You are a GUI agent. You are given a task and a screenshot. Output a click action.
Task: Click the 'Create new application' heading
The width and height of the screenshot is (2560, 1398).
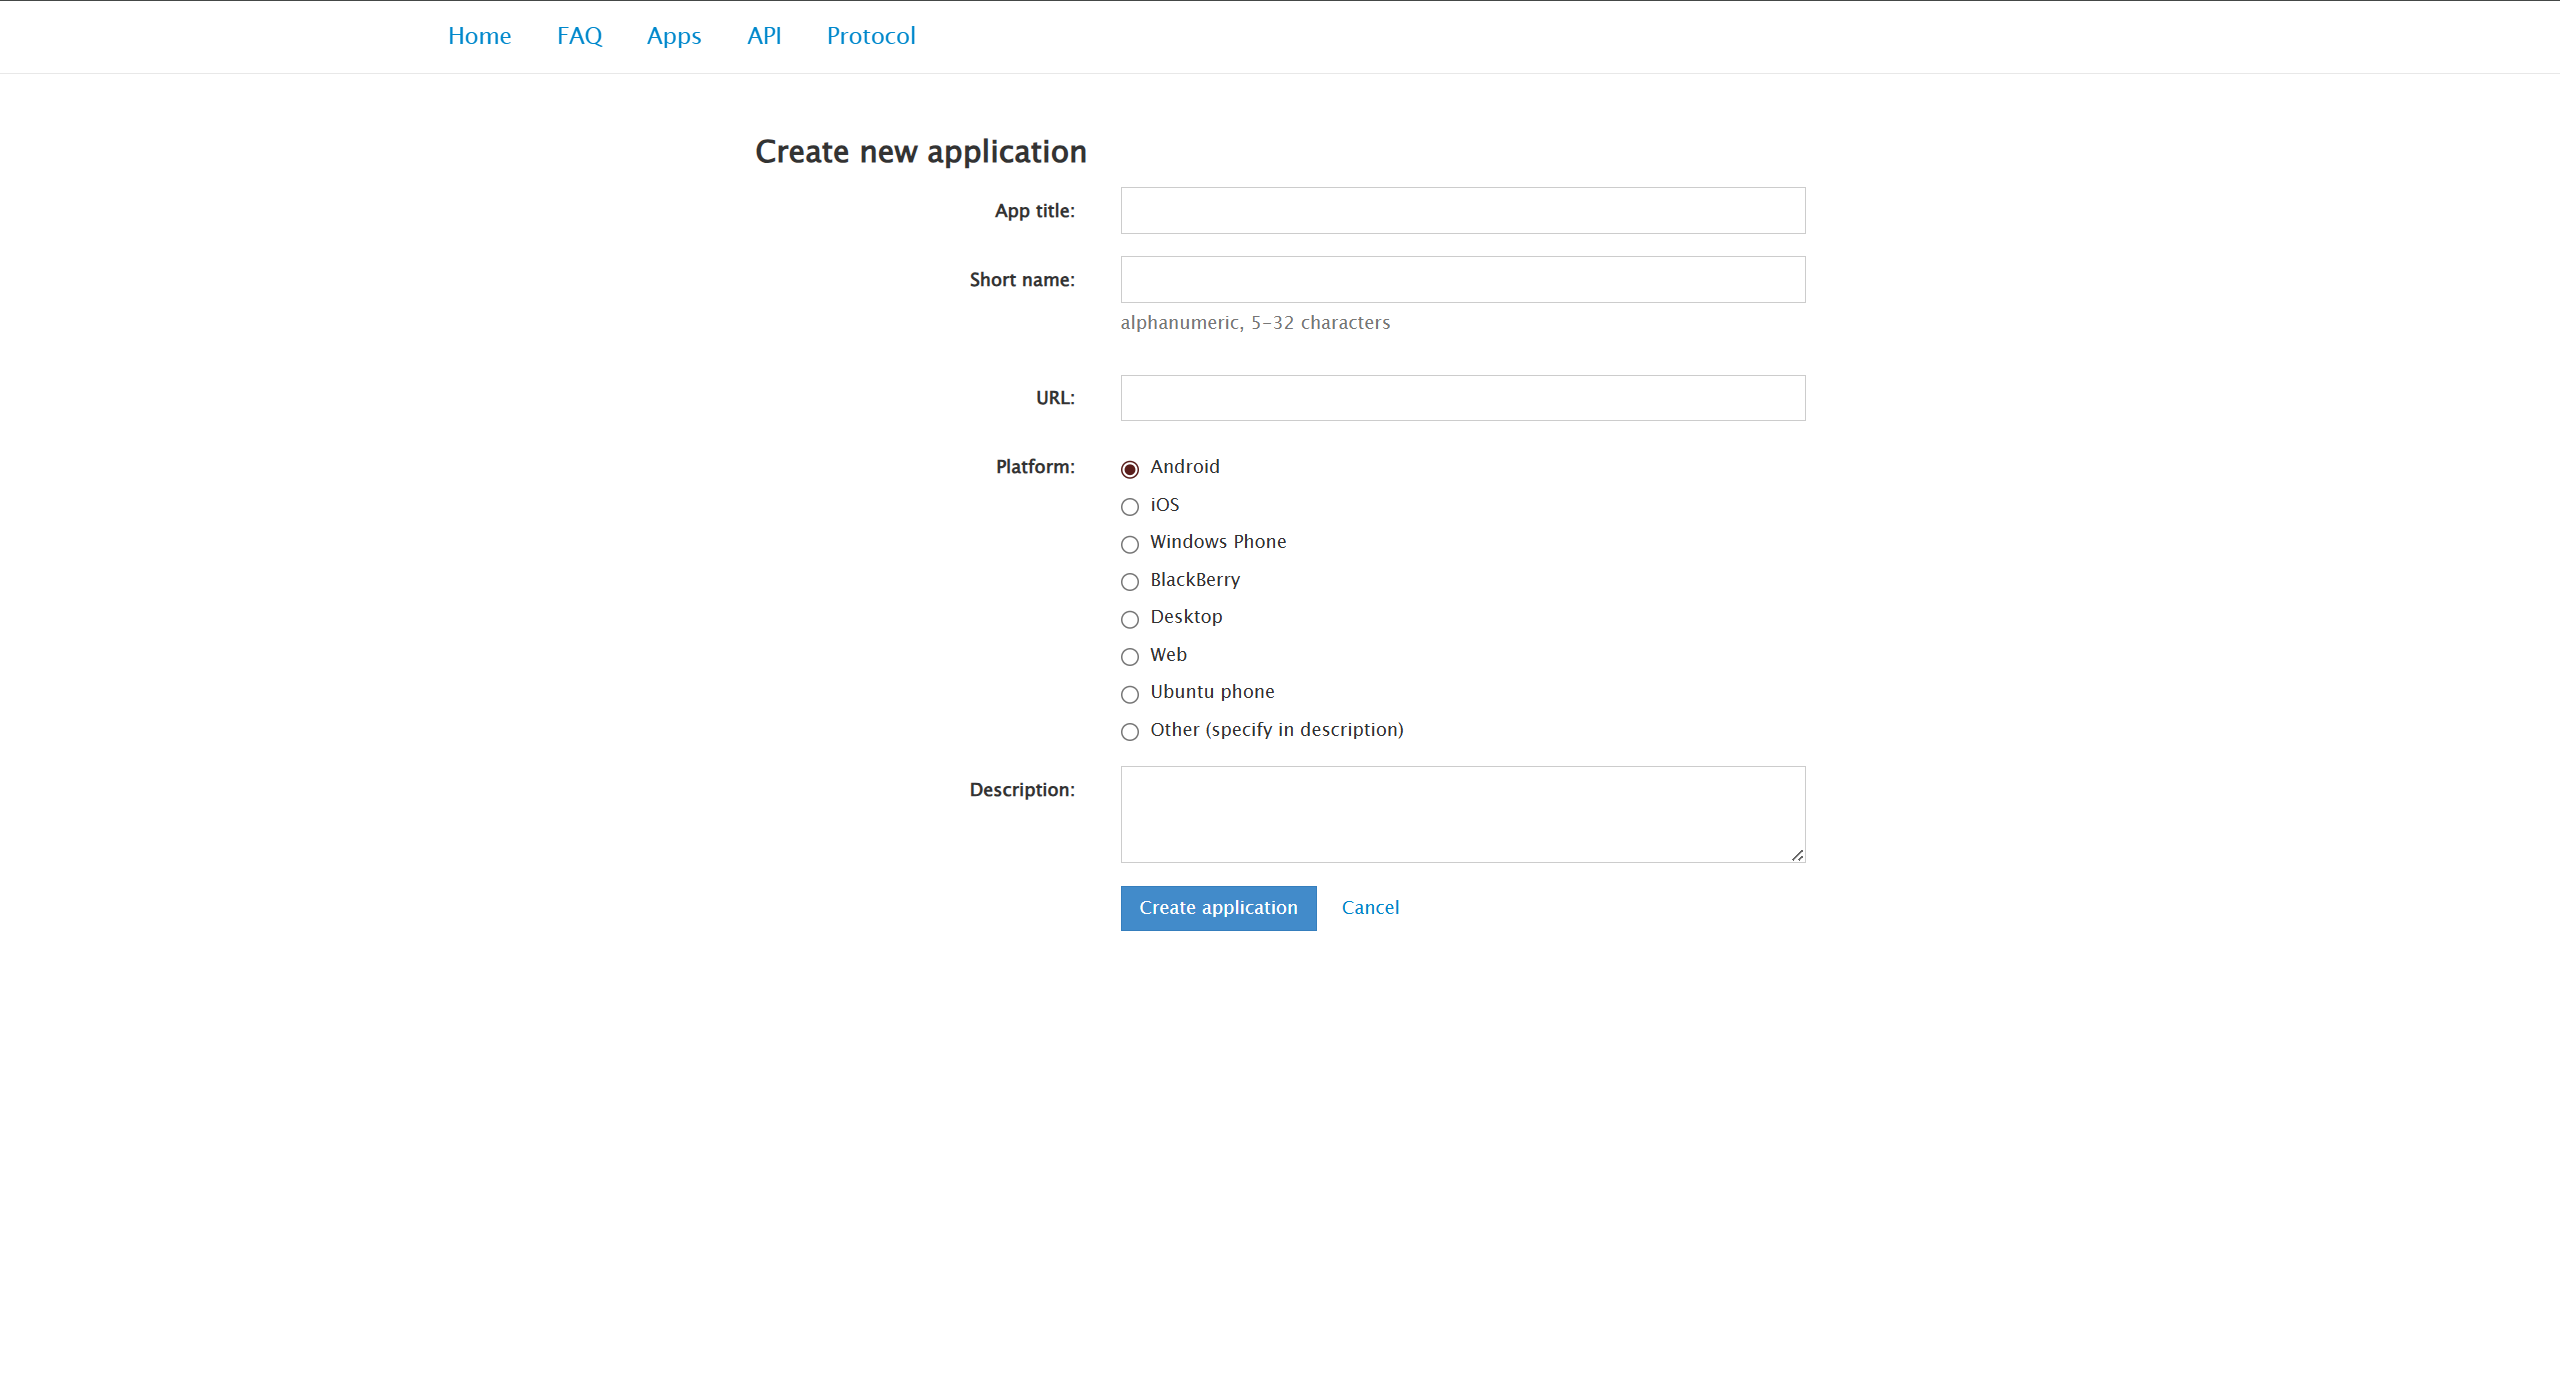tap(921, 152)
